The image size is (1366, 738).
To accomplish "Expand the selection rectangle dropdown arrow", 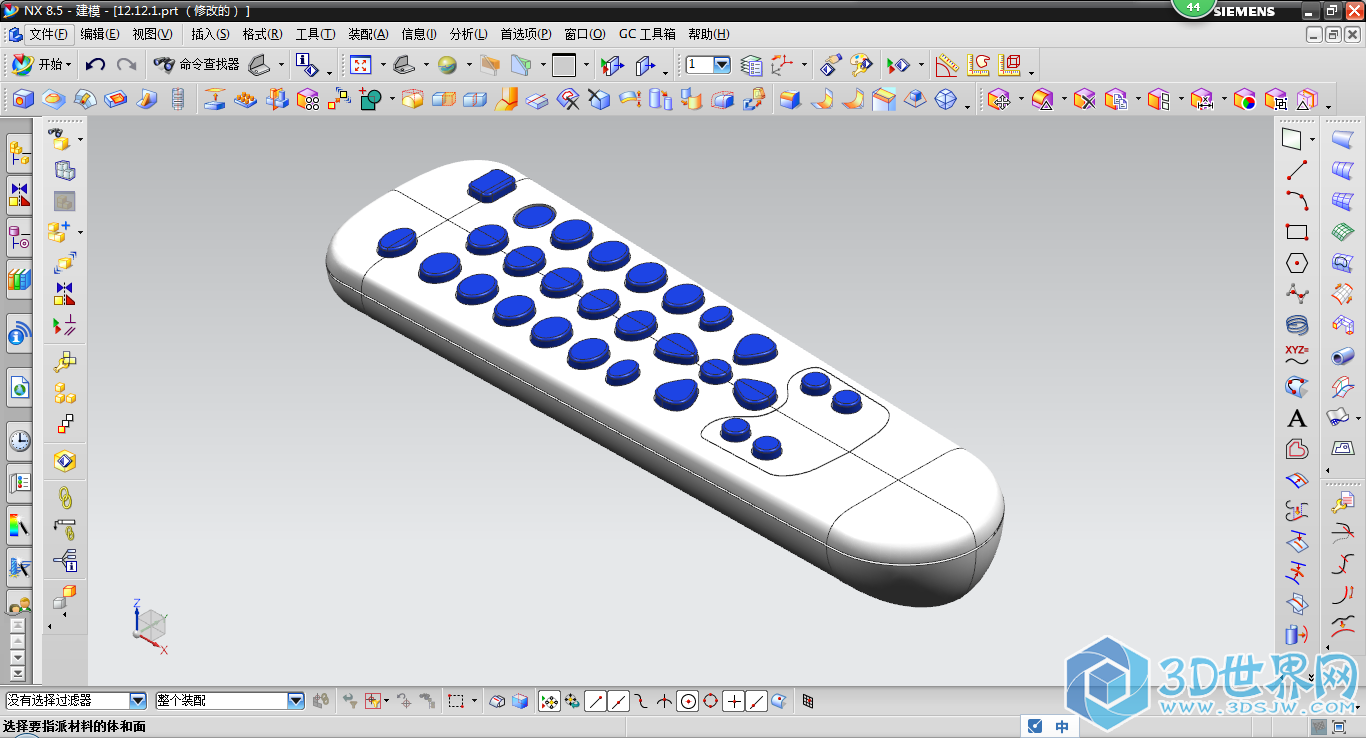I will 473,701.
